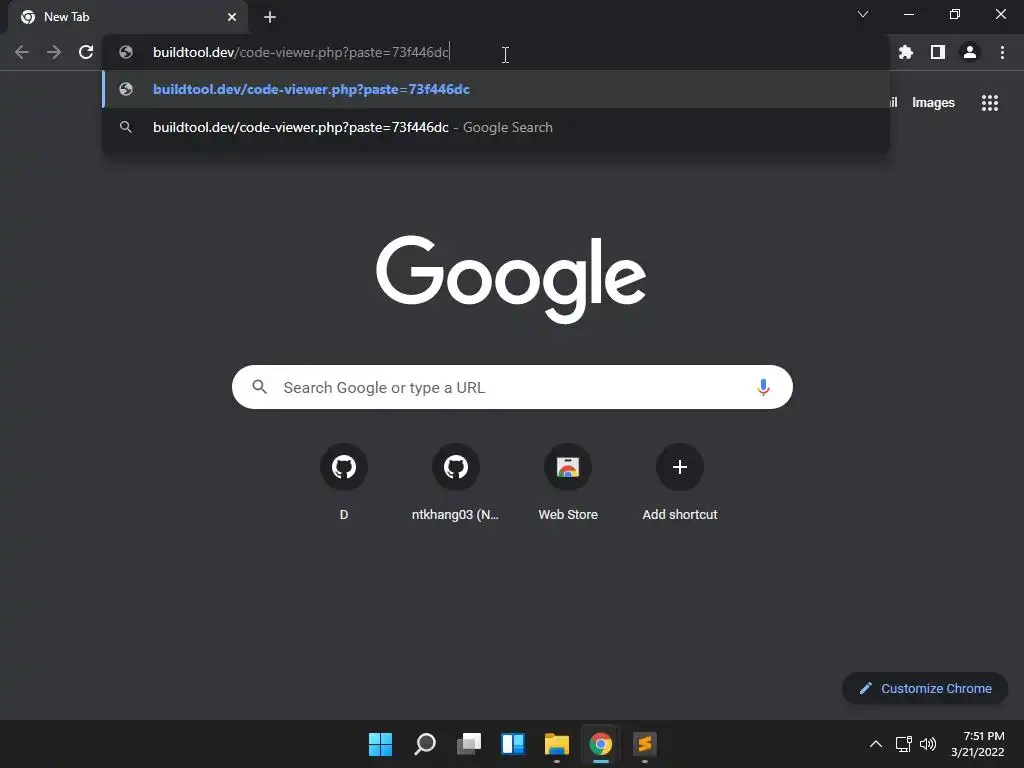Viewport: 1024px width, 768px height.
Task: Open the Google apps grid
Action: 990,103
